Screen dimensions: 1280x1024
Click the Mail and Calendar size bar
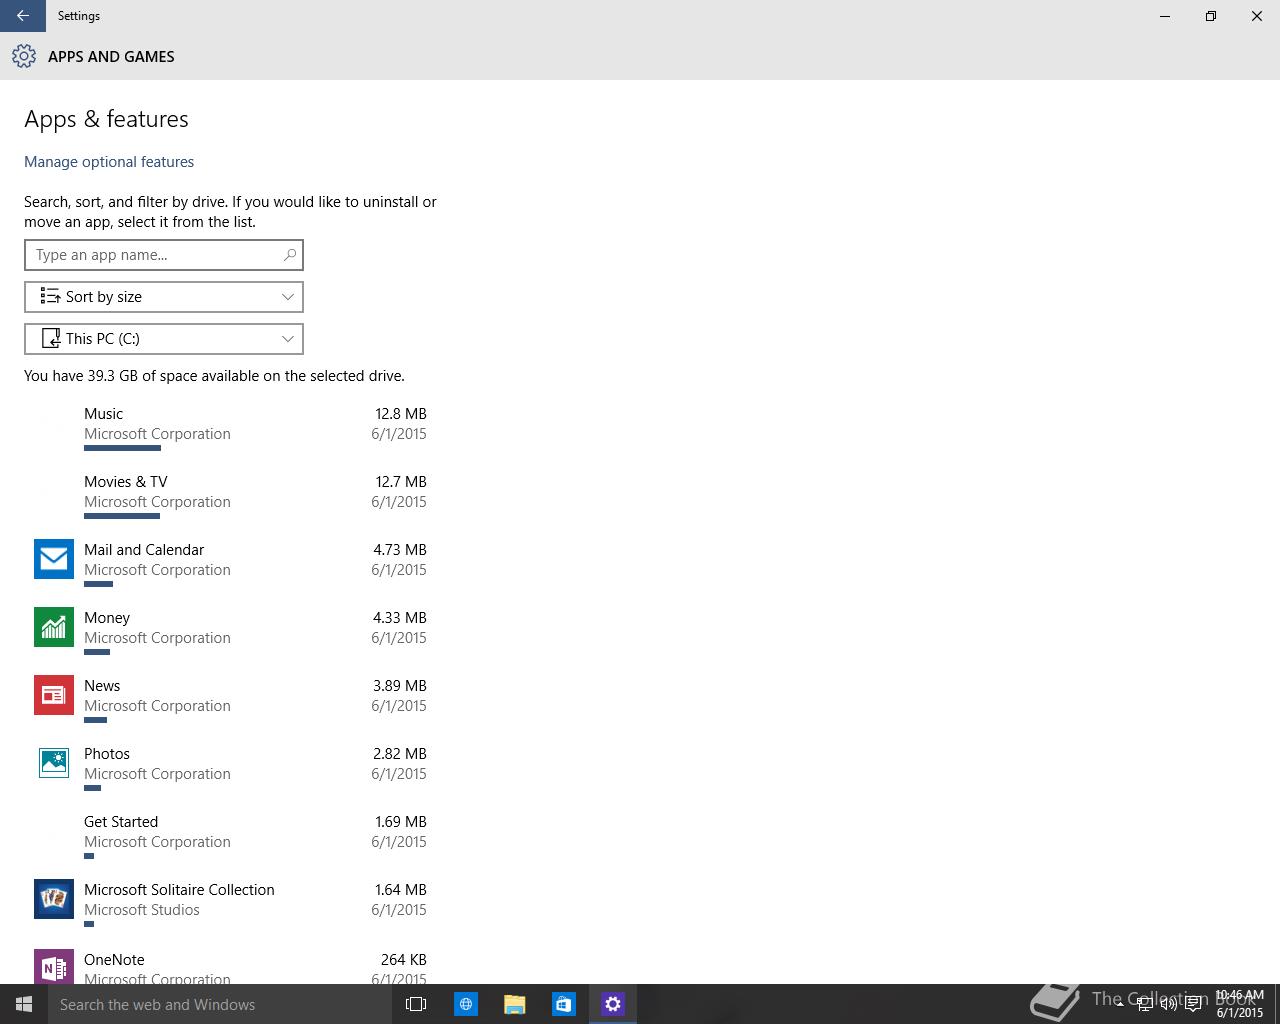coord(98,584)
